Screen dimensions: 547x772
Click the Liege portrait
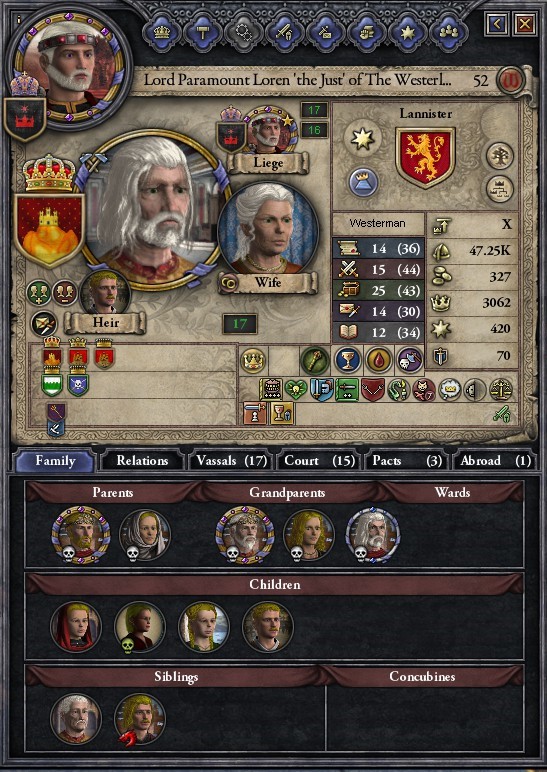pyautogui.click(x=268, y=129)
